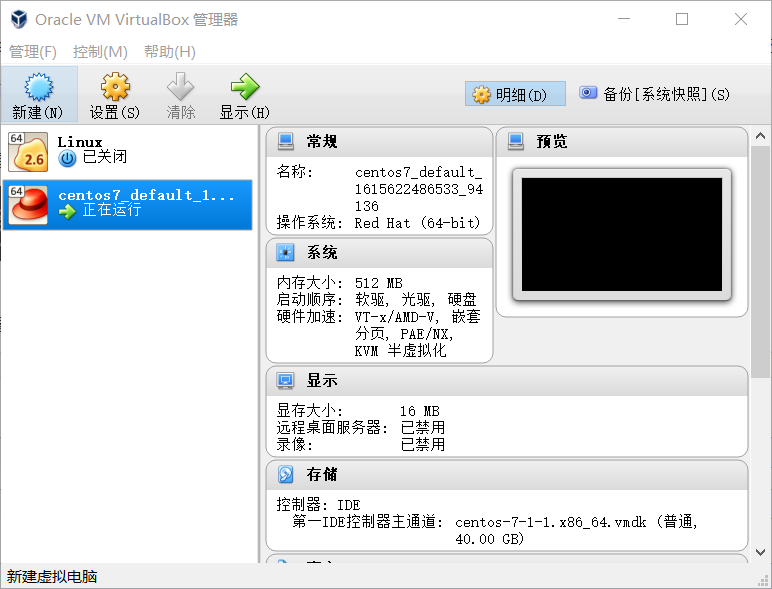Click the powered-off state icon under Linux

point(67,159)
